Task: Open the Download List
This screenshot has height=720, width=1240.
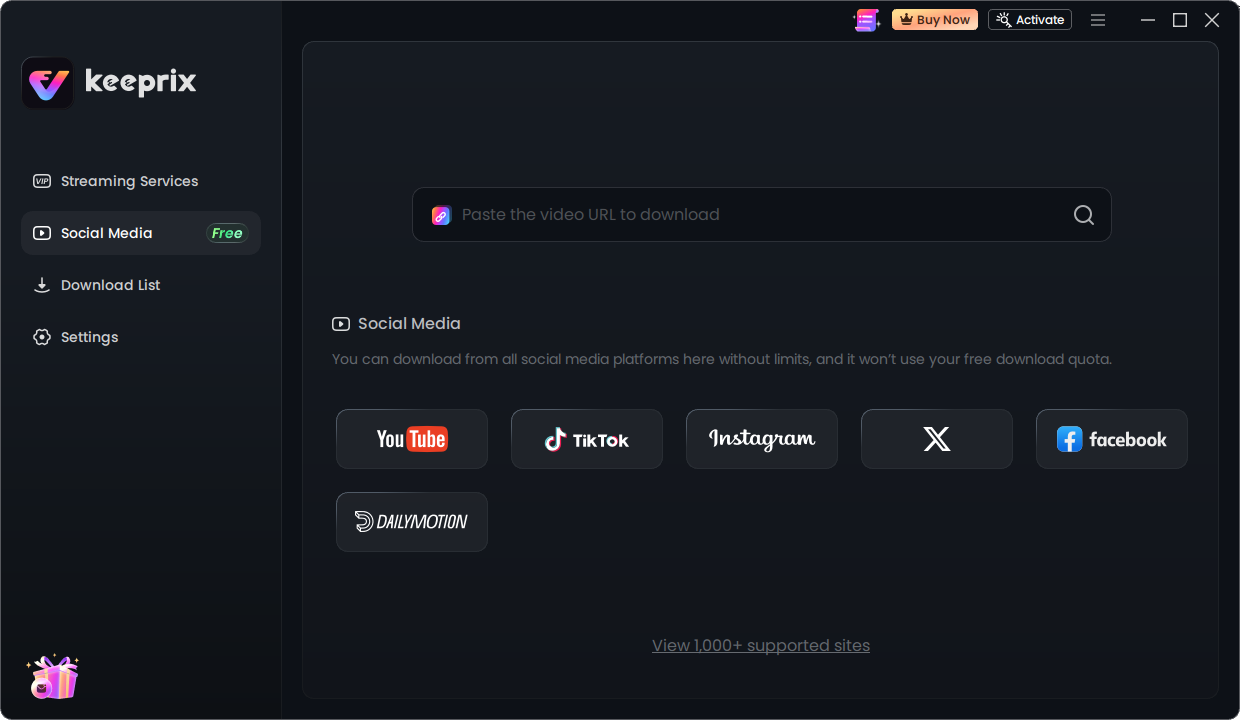Action: pyautogui.click(x=140, y=285)
